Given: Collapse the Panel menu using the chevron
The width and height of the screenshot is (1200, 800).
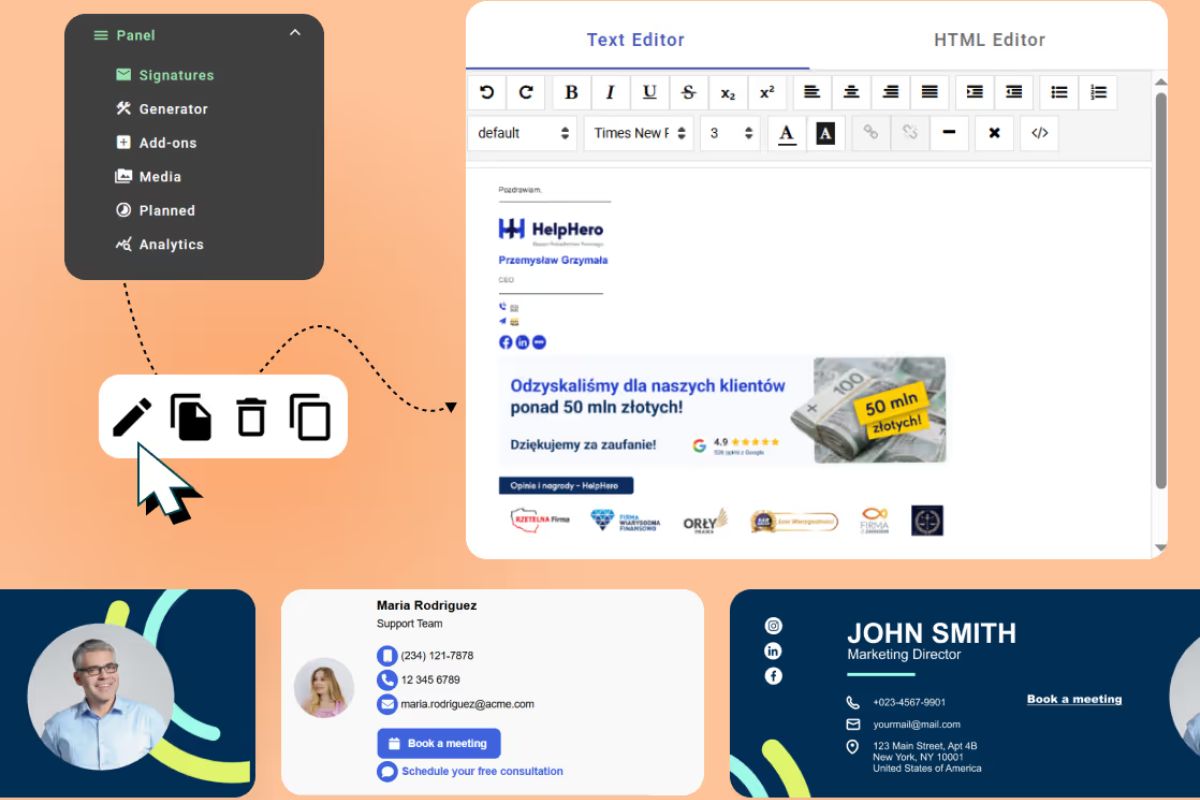Looking at the screenshot, I should [x=294, y=34].
